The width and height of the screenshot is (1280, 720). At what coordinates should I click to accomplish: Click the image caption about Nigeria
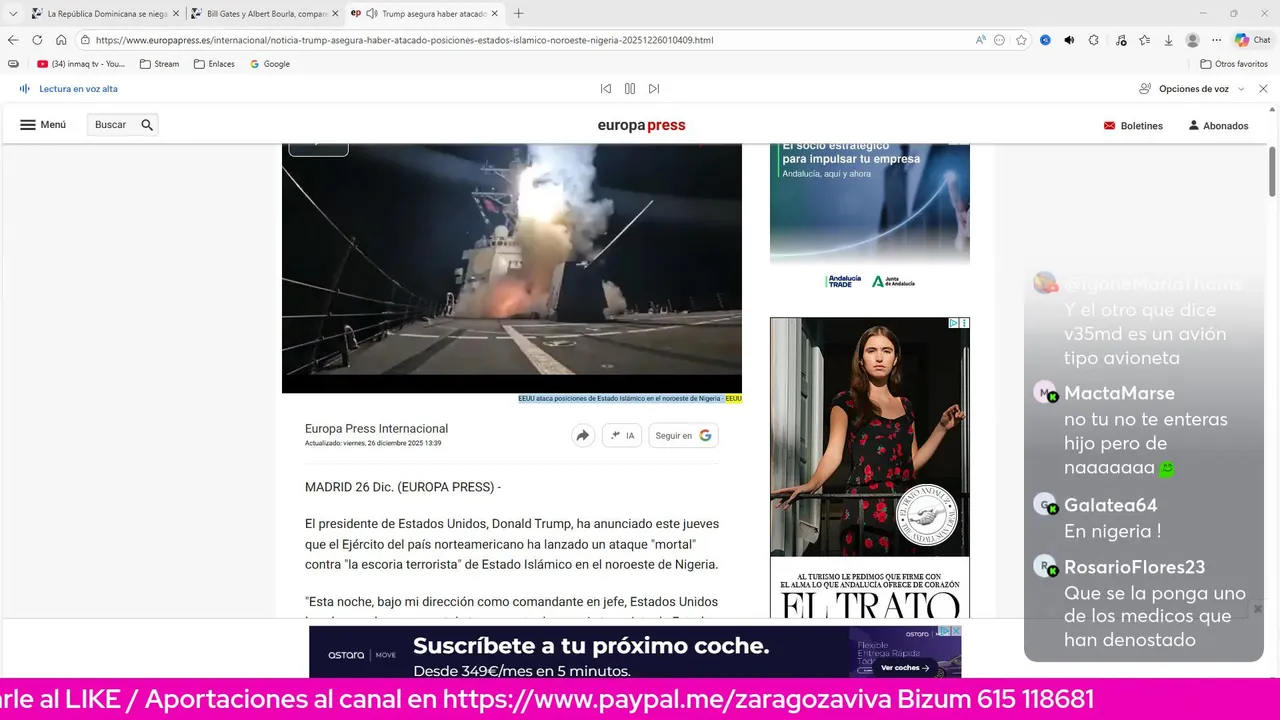pos(630,398)
